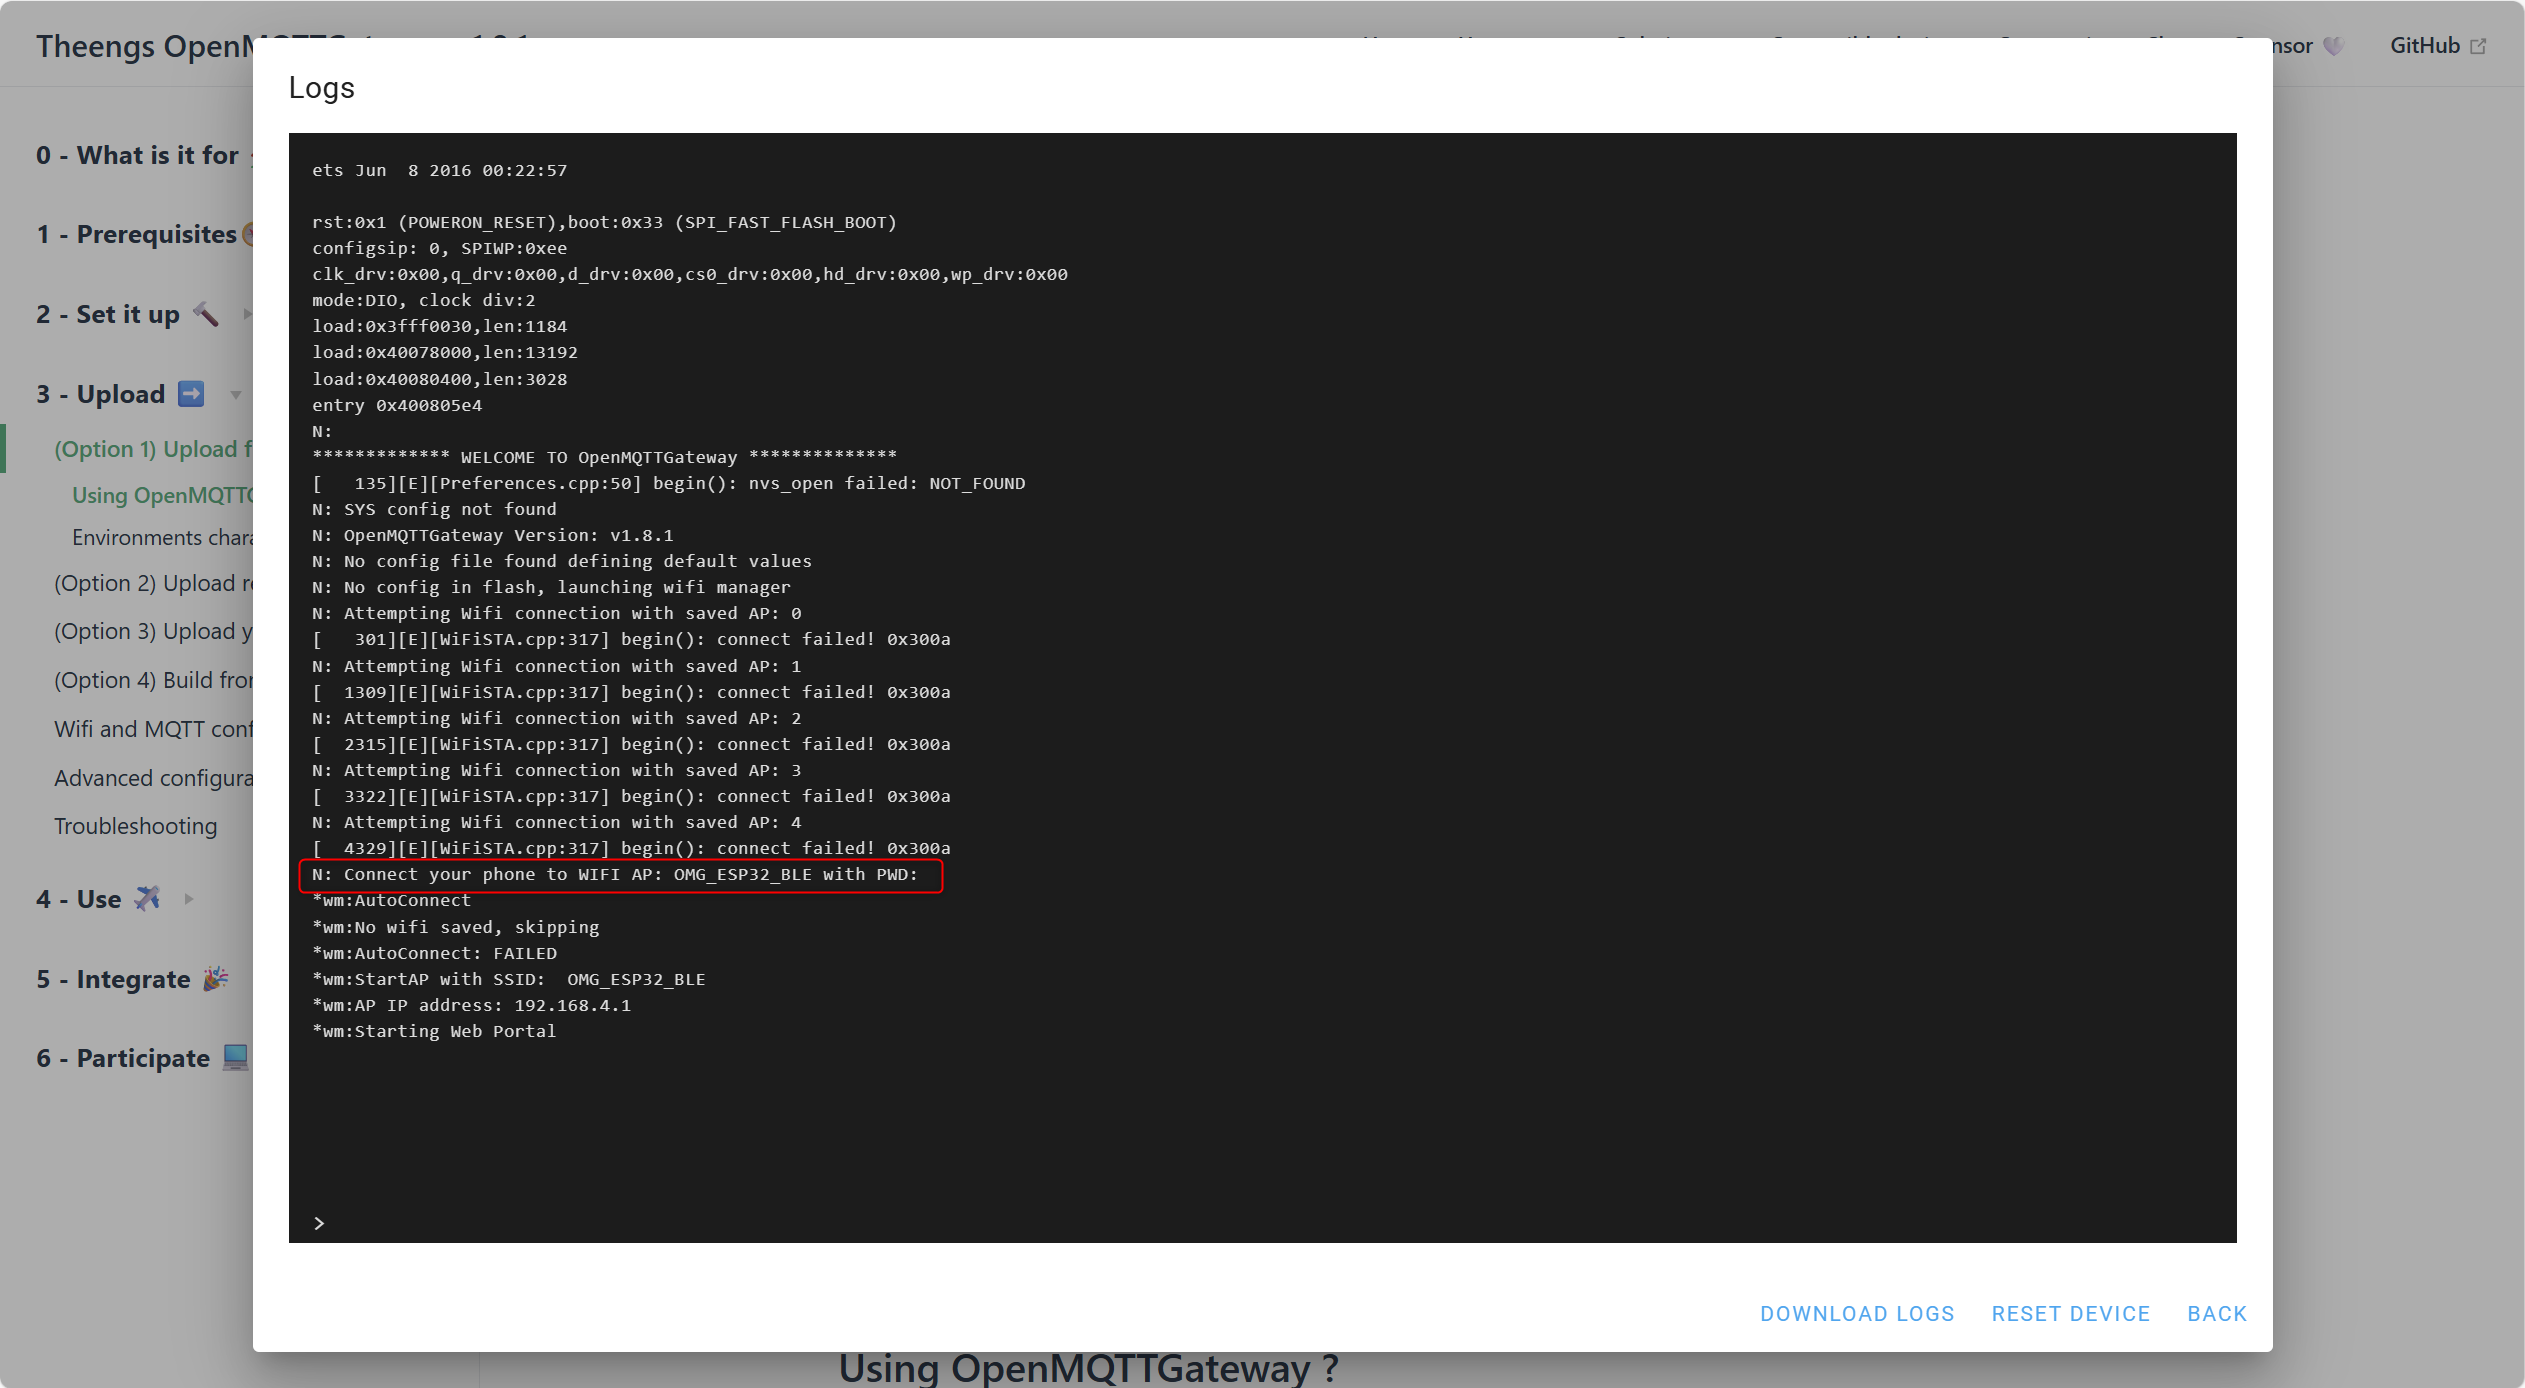This screenshot has width=2525, height=1388.
Task: Click the hammer icon beside Set it up
Action: (205, 314)
